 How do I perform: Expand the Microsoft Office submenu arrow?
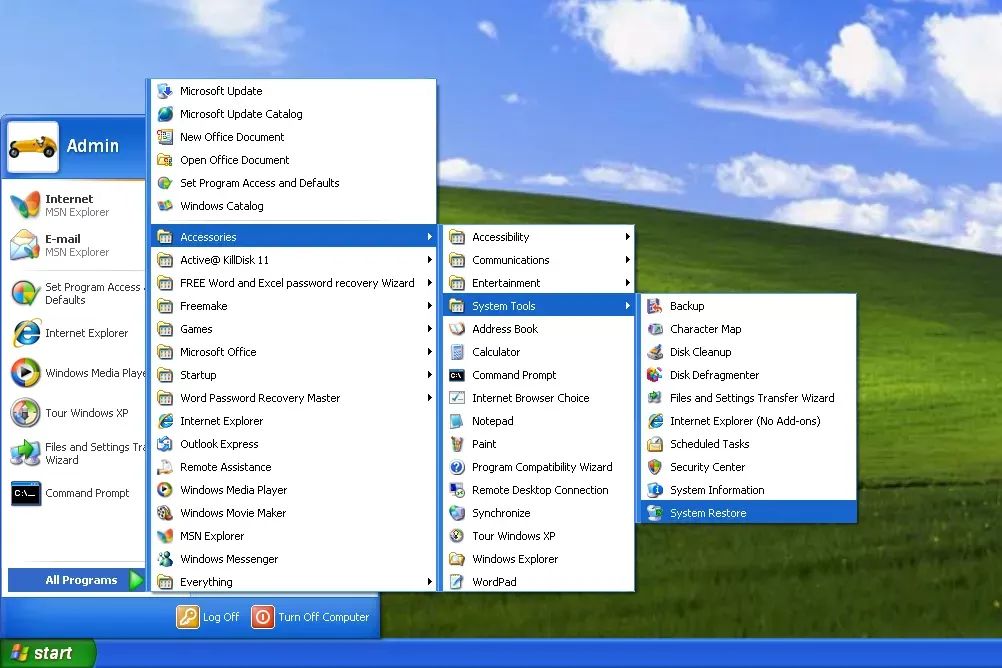click(x=429, y=352)
